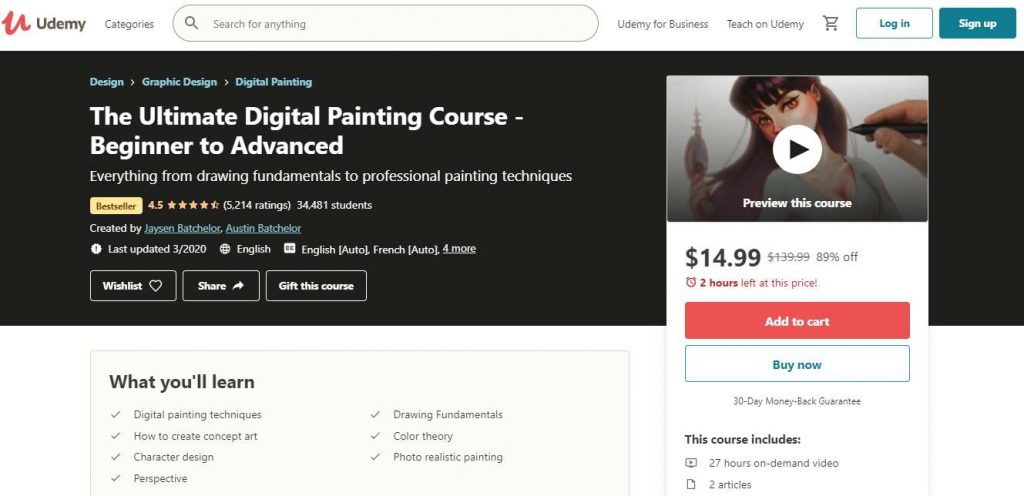This screenshot has height=496, width=1024.
Task: Open the Design breadcrumb
Action: (107, 82)
